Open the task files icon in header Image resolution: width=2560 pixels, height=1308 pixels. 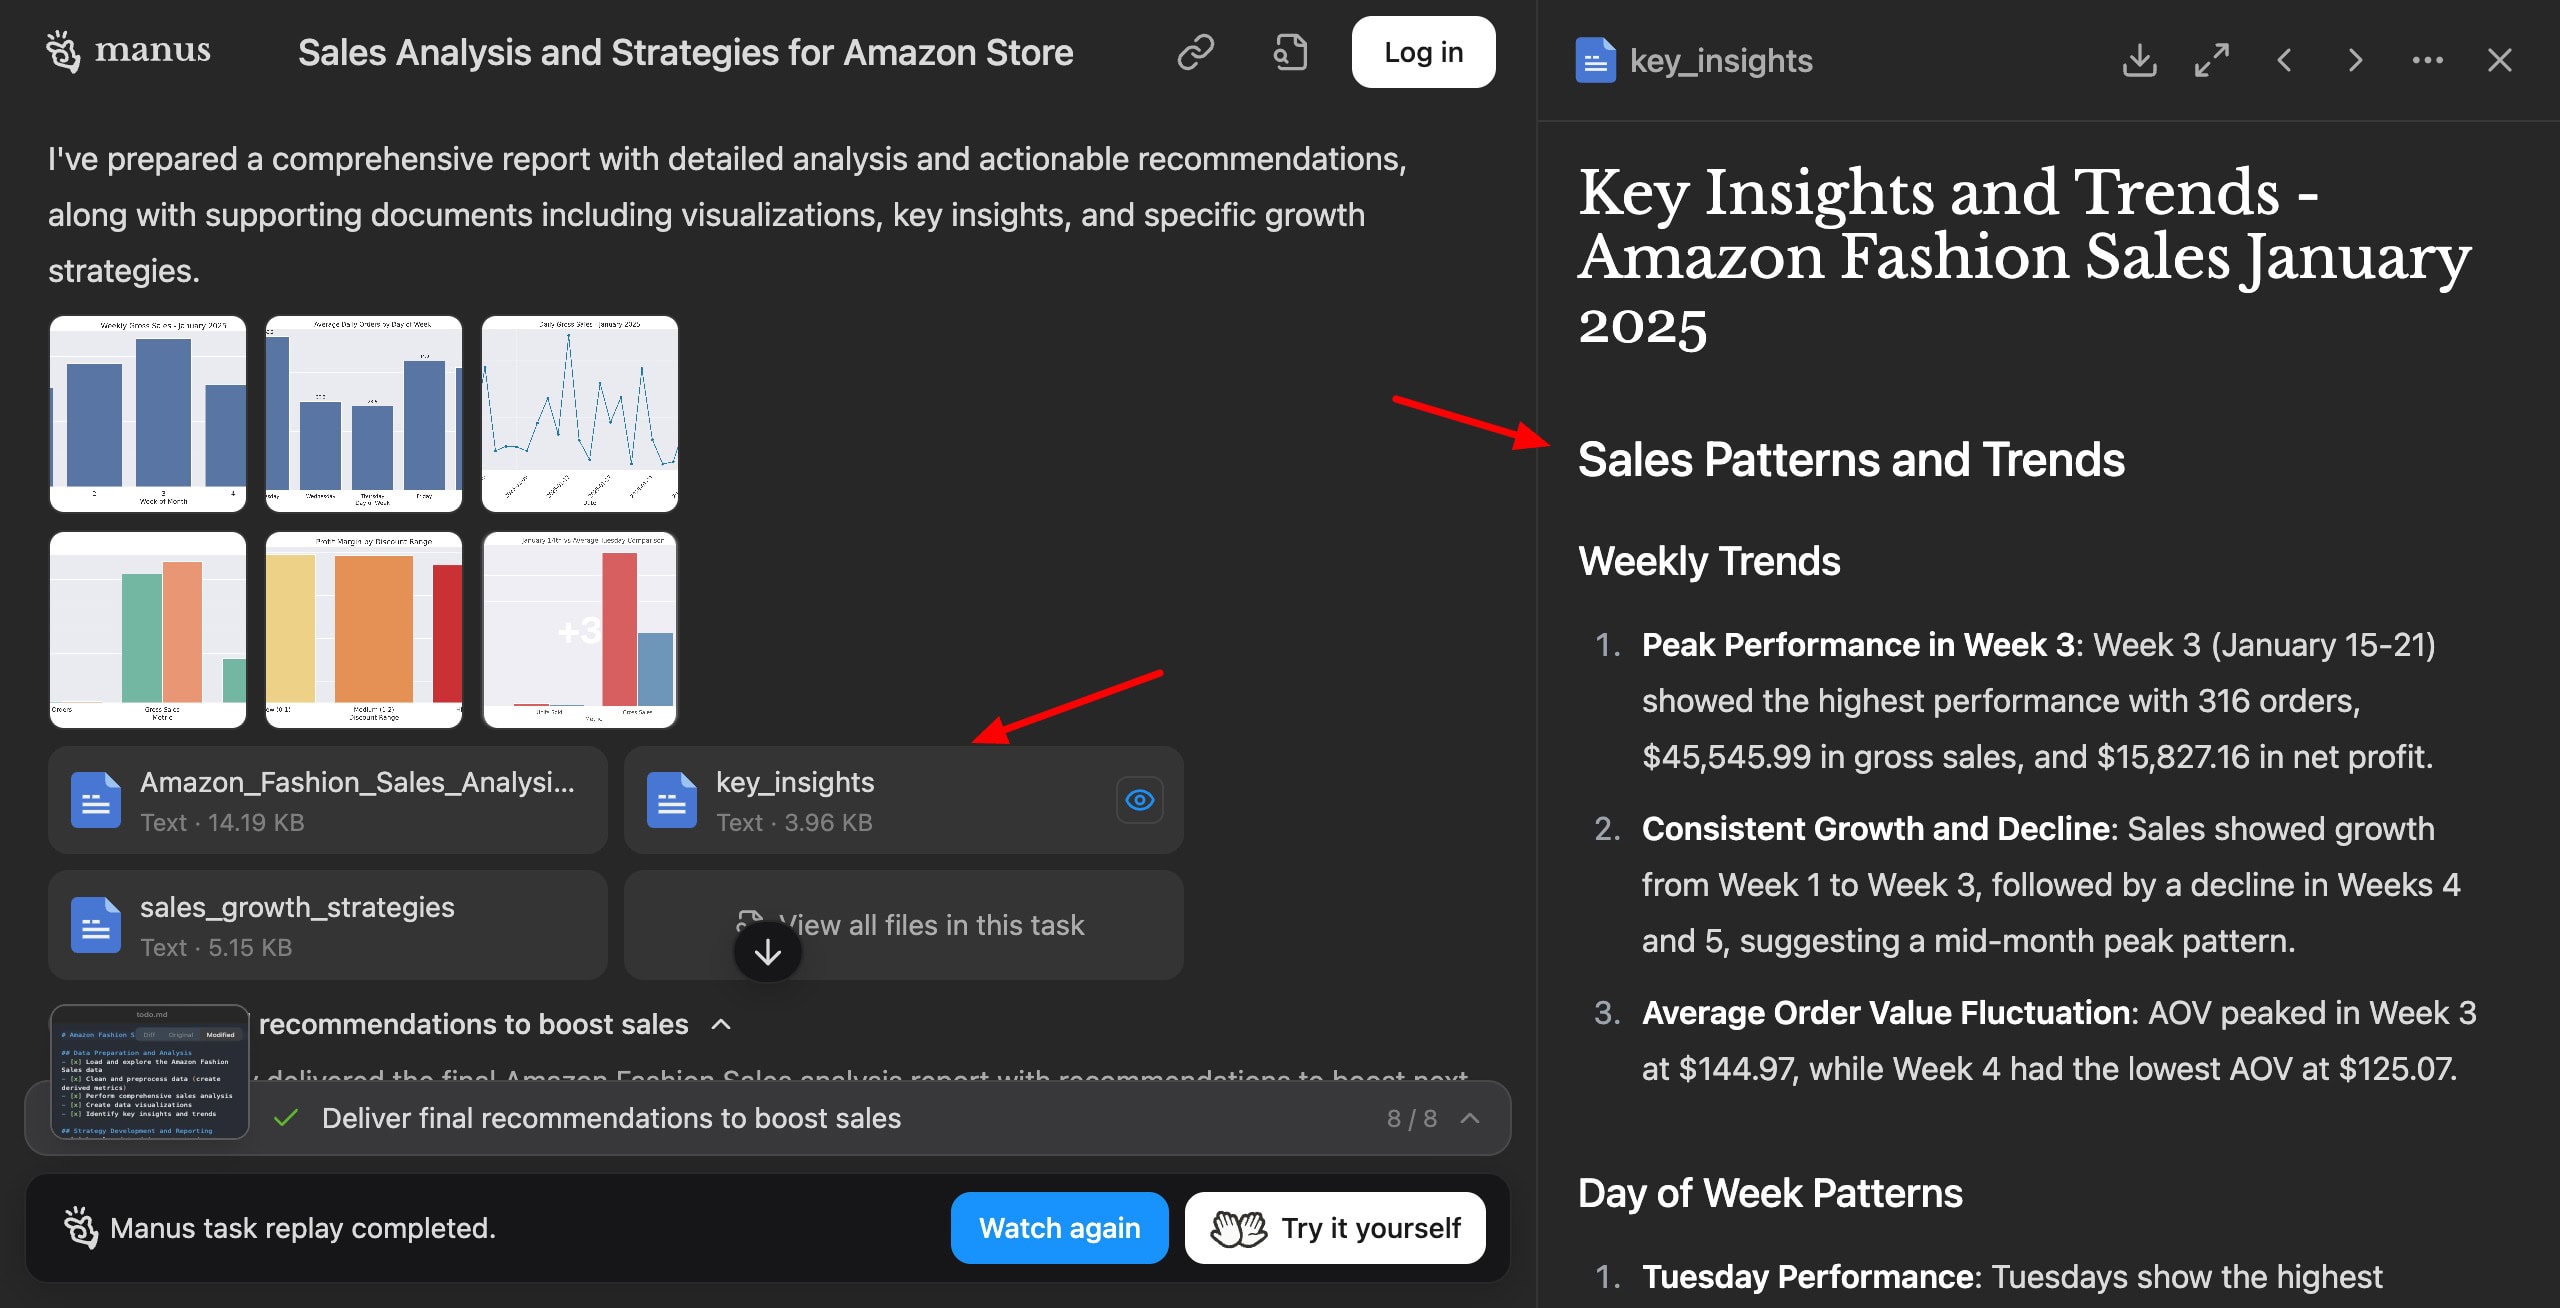pos(1290,52)
